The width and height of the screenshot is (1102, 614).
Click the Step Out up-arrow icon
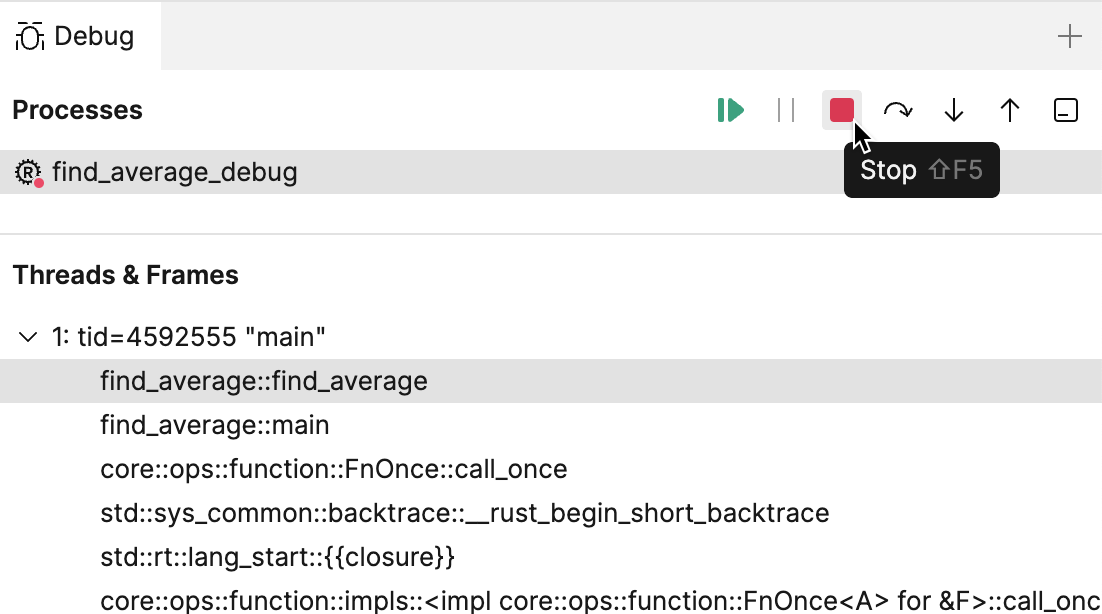point(1009,111)
